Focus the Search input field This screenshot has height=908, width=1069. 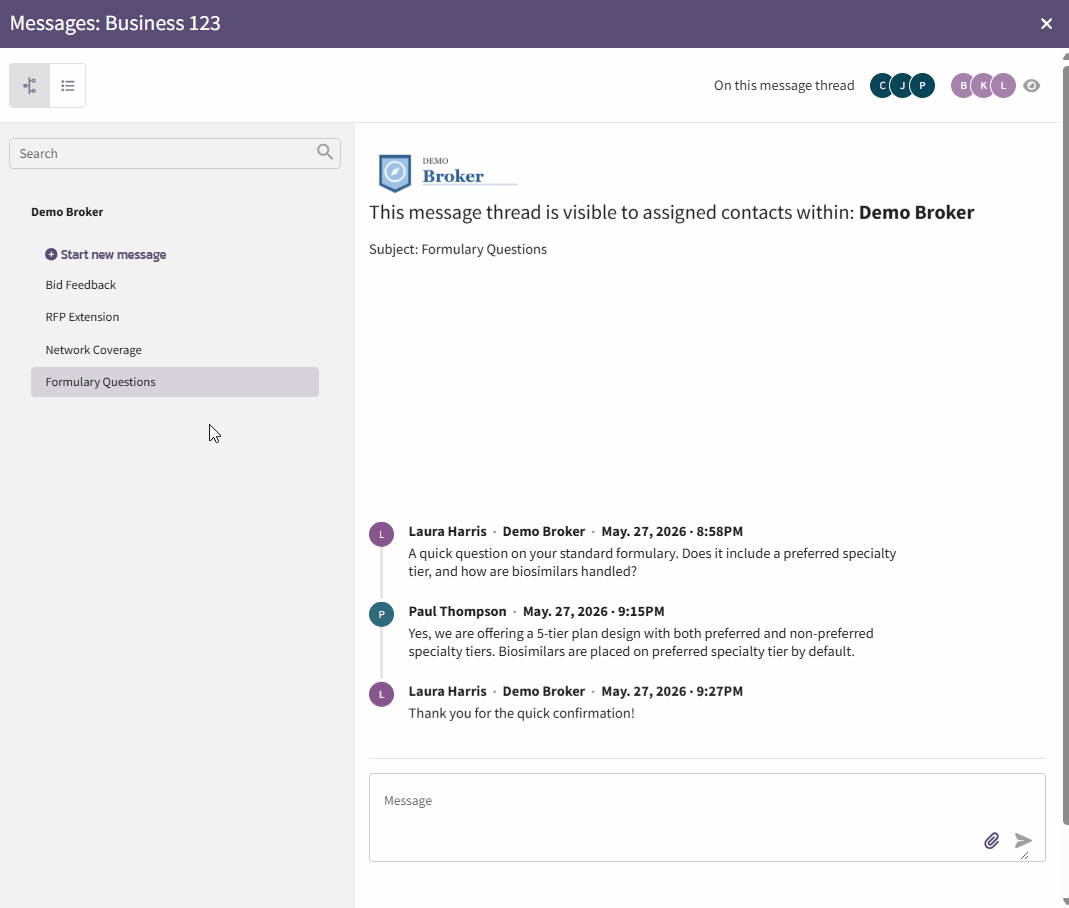pos(175,153)
